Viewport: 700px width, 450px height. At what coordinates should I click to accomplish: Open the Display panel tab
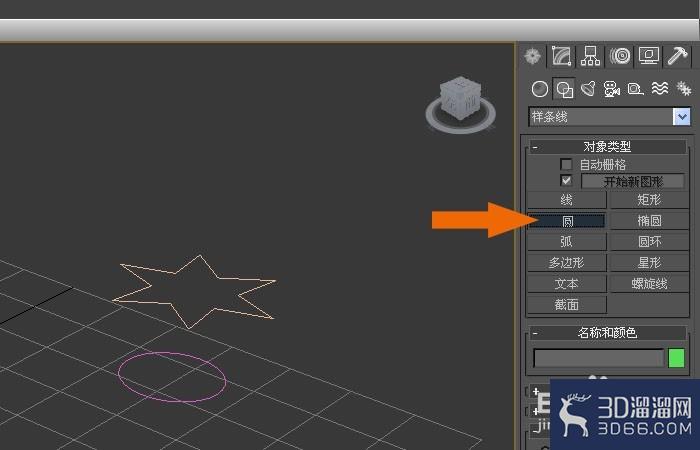(649, 56)
